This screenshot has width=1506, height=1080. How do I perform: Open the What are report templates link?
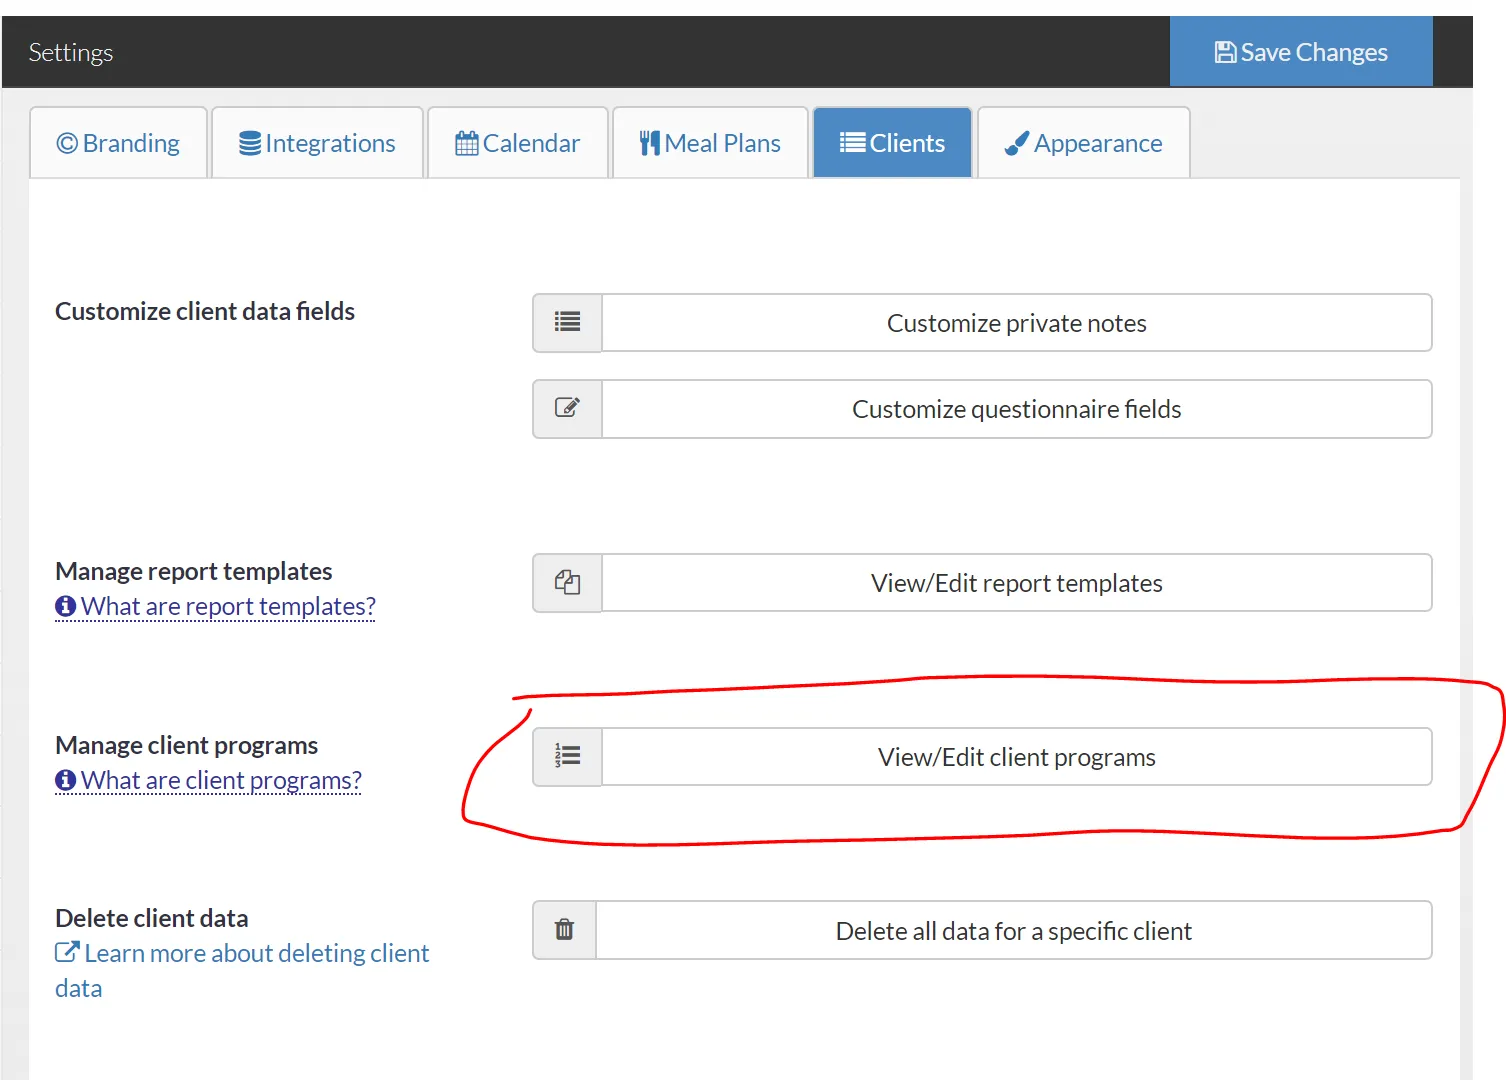[x=228, y=606]
